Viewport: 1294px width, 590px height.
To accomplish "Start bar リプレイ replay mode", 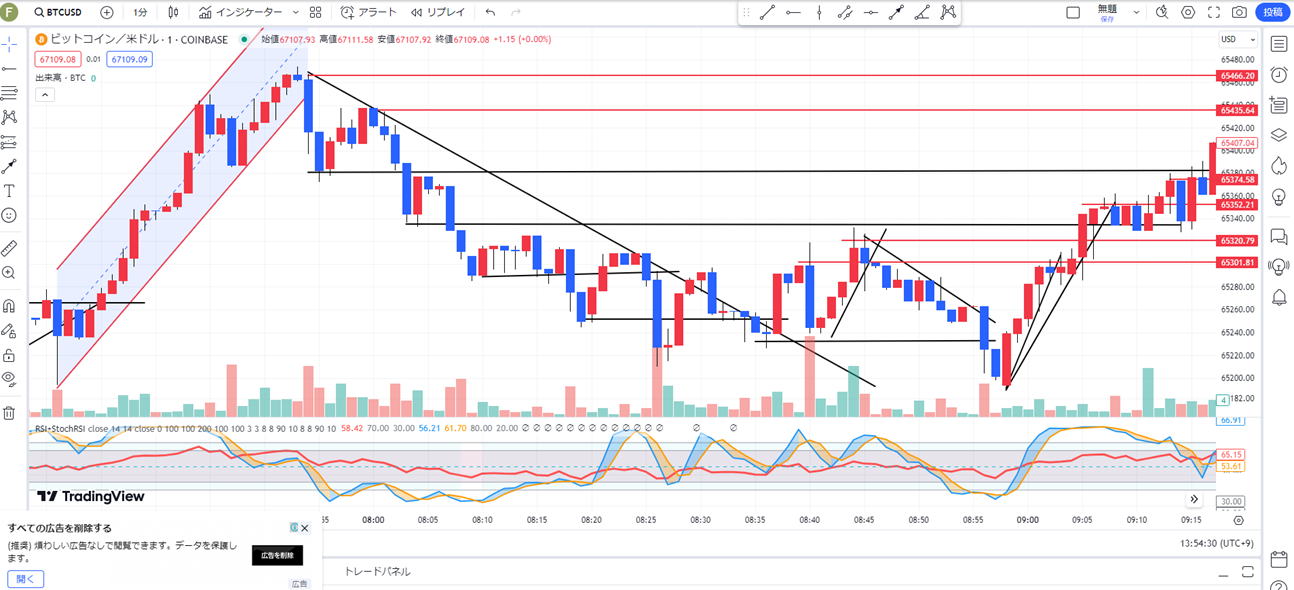I will point(437,13).
